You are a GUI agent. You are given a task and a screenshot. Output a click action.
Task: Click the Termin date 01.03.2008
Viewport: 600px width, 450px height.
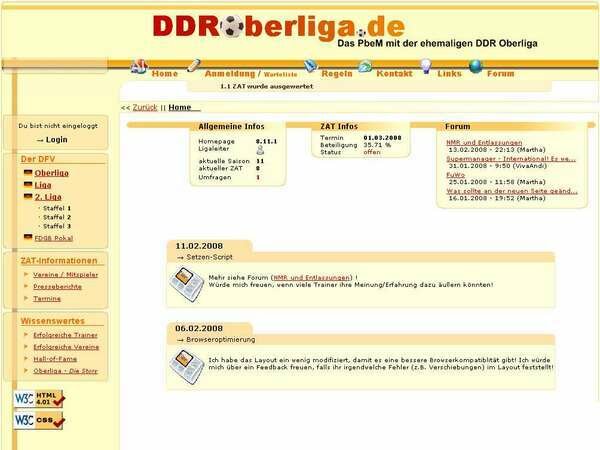click(x=382, y=138)
